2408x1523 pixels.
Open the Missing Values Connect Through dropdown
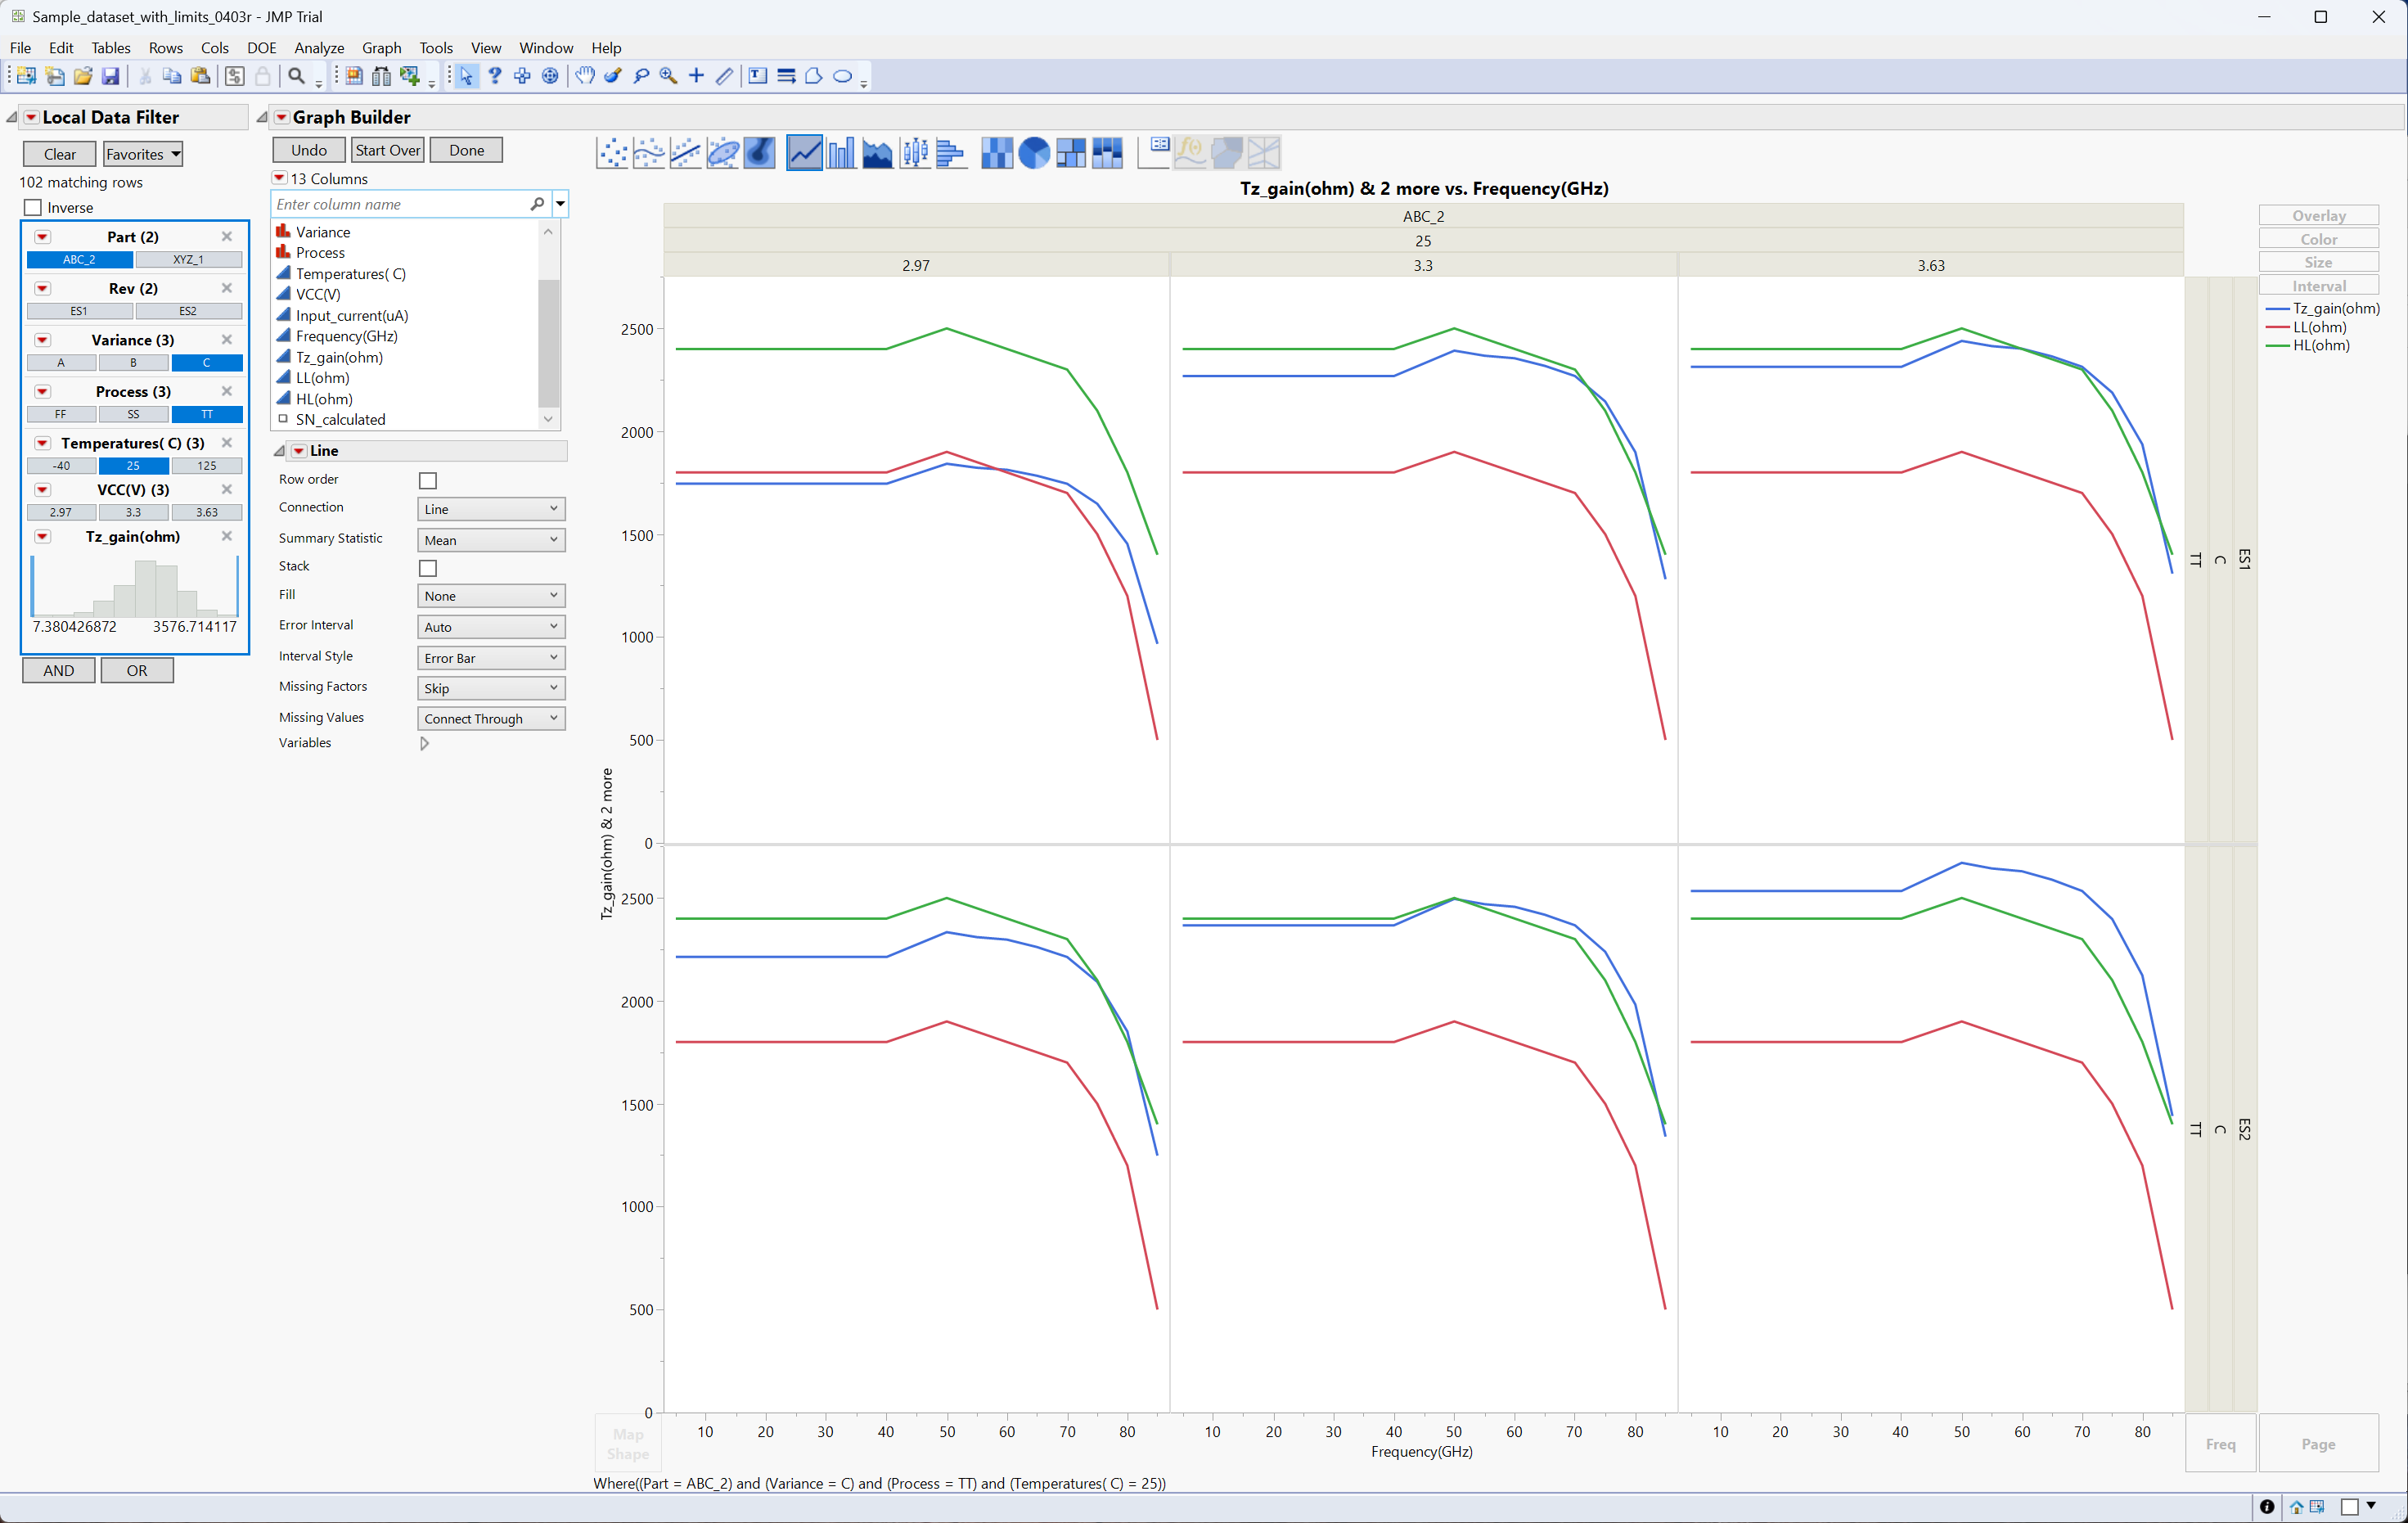click(x=491, y=719)
